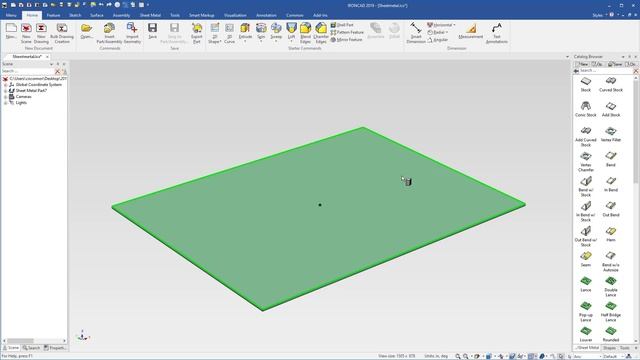Screen dimensions: 640x360
Task: Open the Feature ribbon tab
Action: pyautogui.click(x=53, y=15)
